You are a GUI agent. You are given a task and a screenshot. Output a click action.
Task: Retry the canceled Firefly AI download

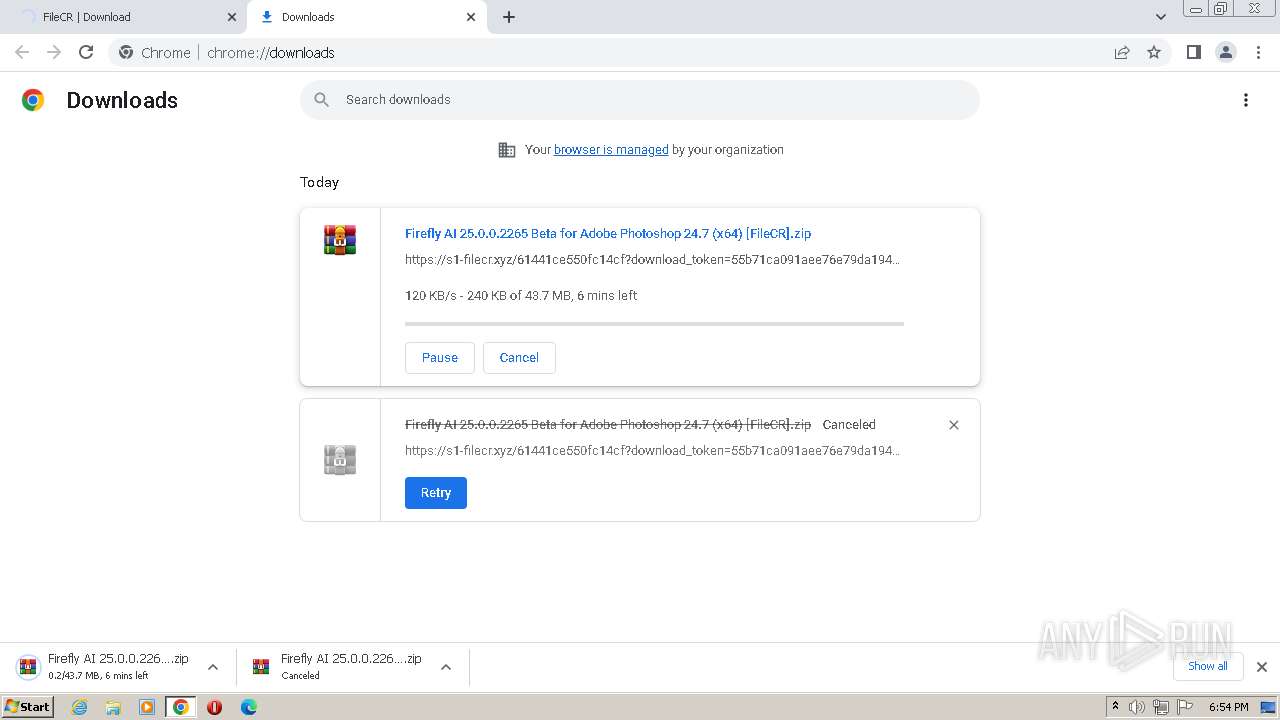(436, 493)
